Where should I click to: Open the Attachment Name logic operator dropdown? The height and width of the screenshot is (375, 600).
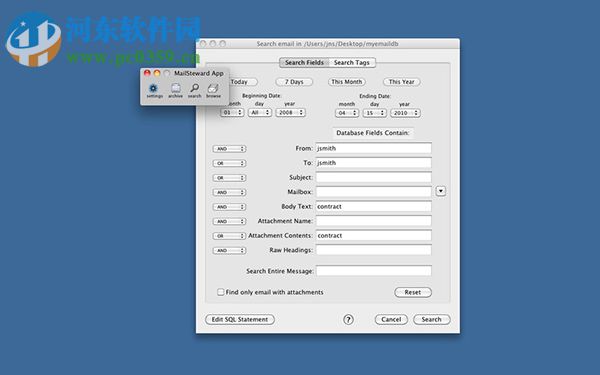tap(229, 221)
